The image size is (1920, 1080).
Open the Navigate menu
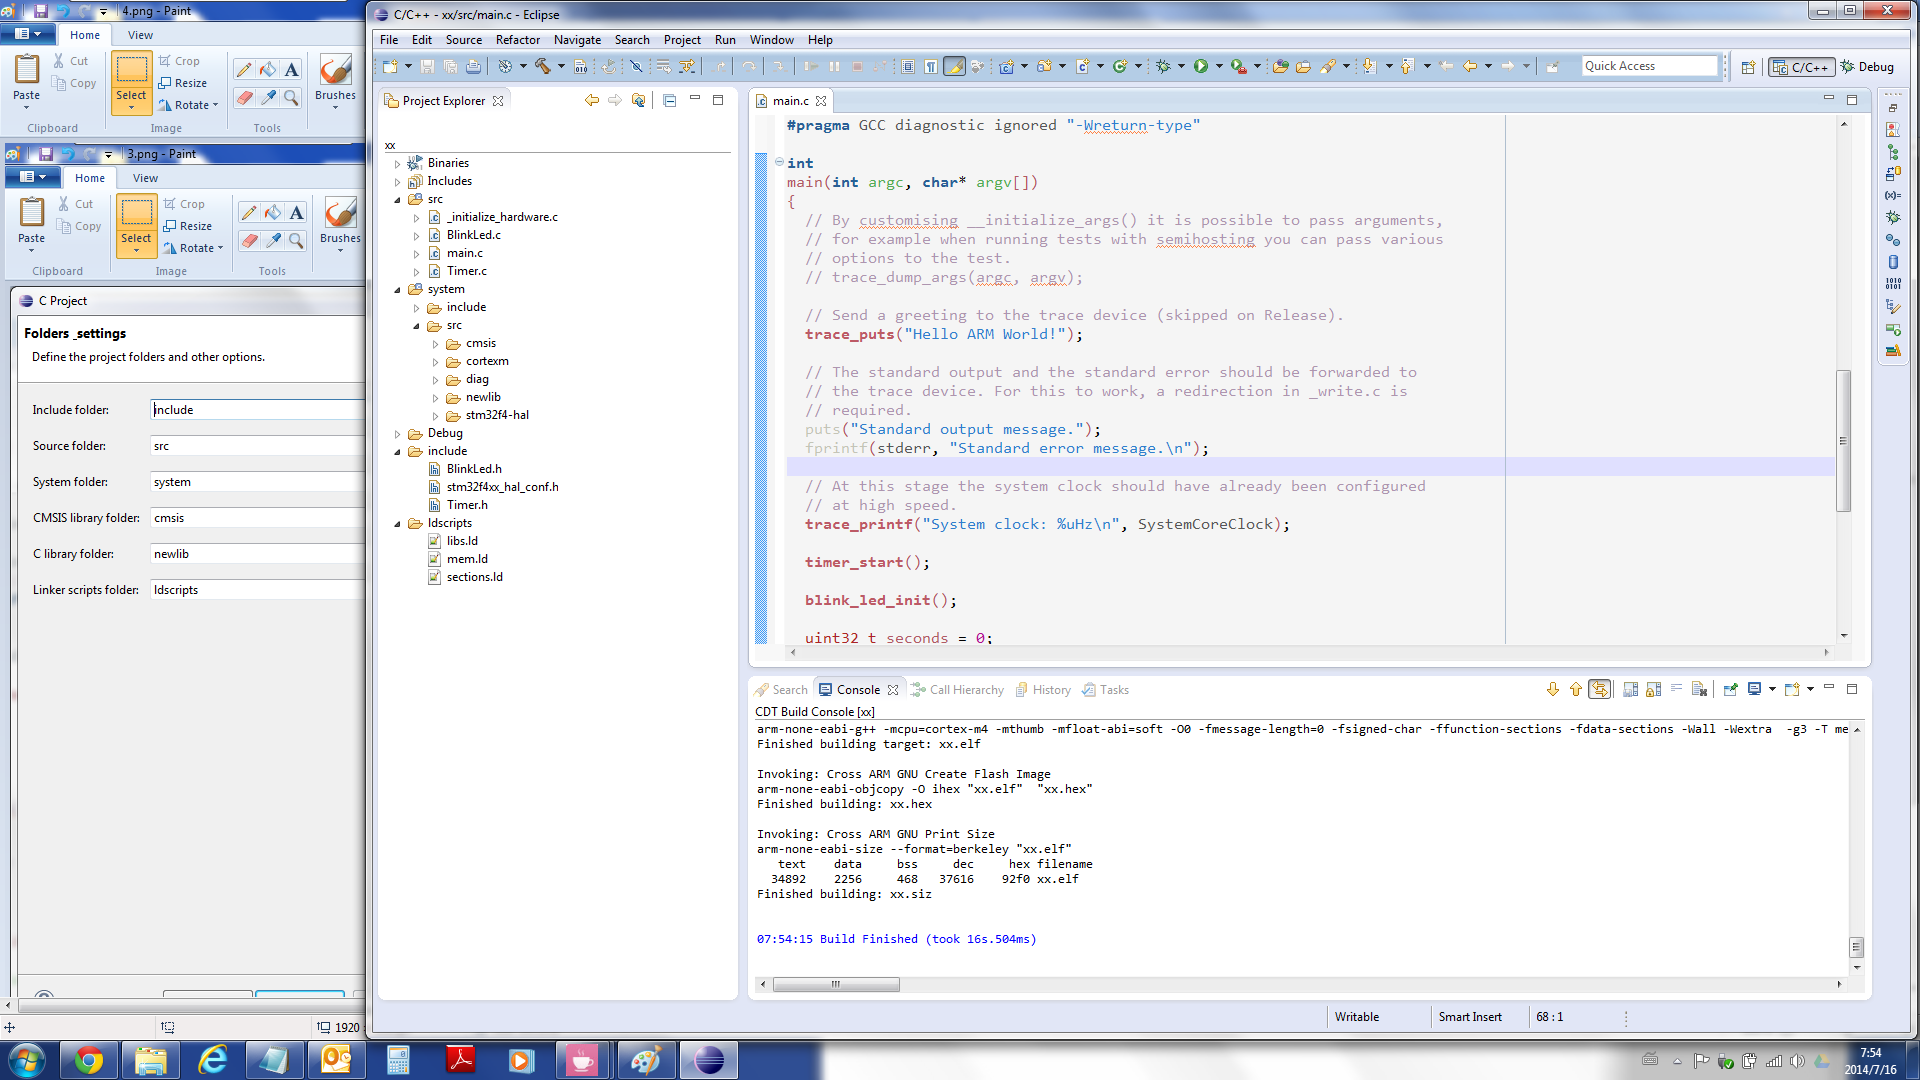[577, 40]
